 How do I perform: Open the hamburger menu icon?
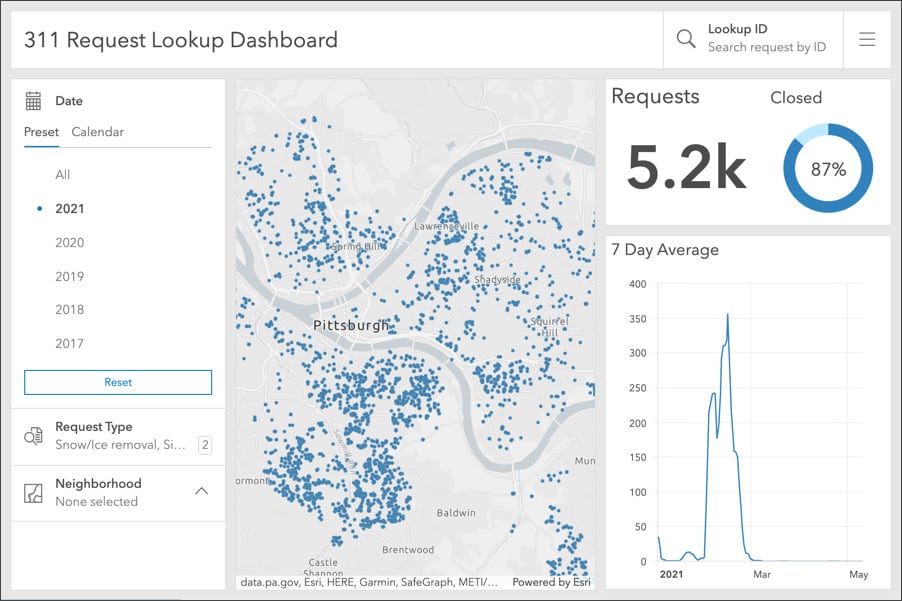(x=867, y=39)
